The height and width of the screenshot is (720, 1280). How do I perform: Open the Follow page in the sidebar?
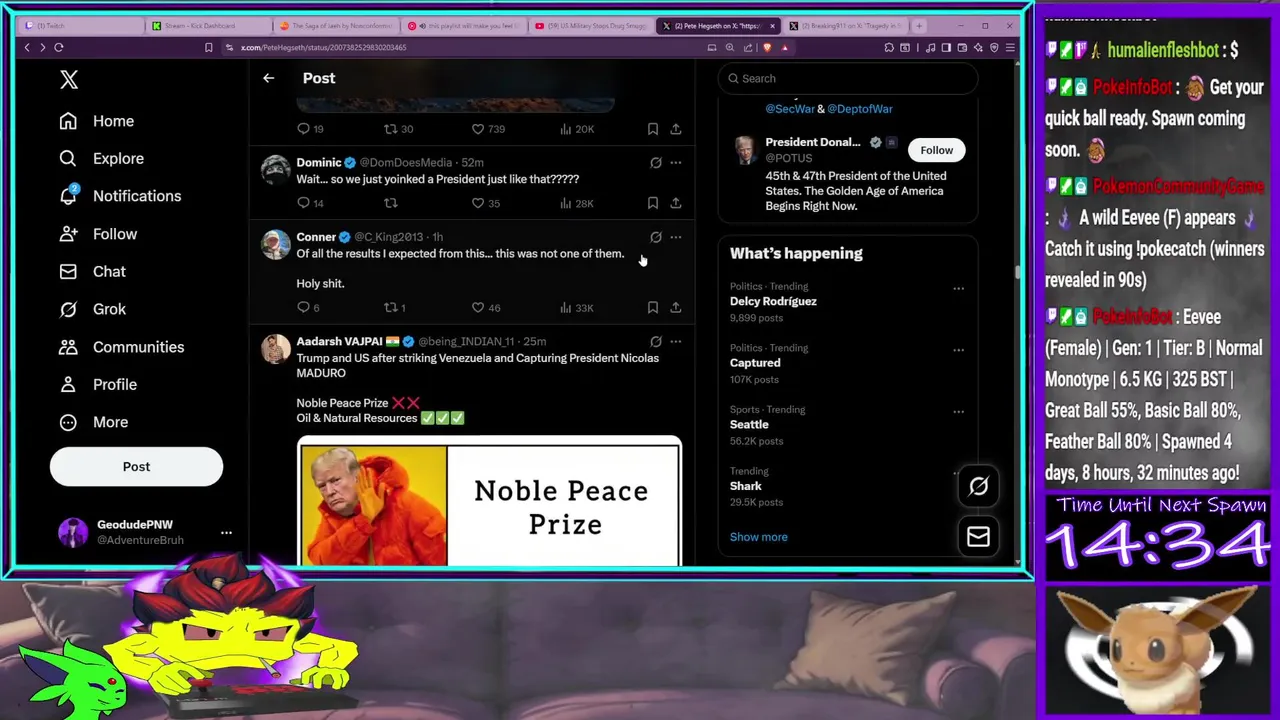point(98,234)
